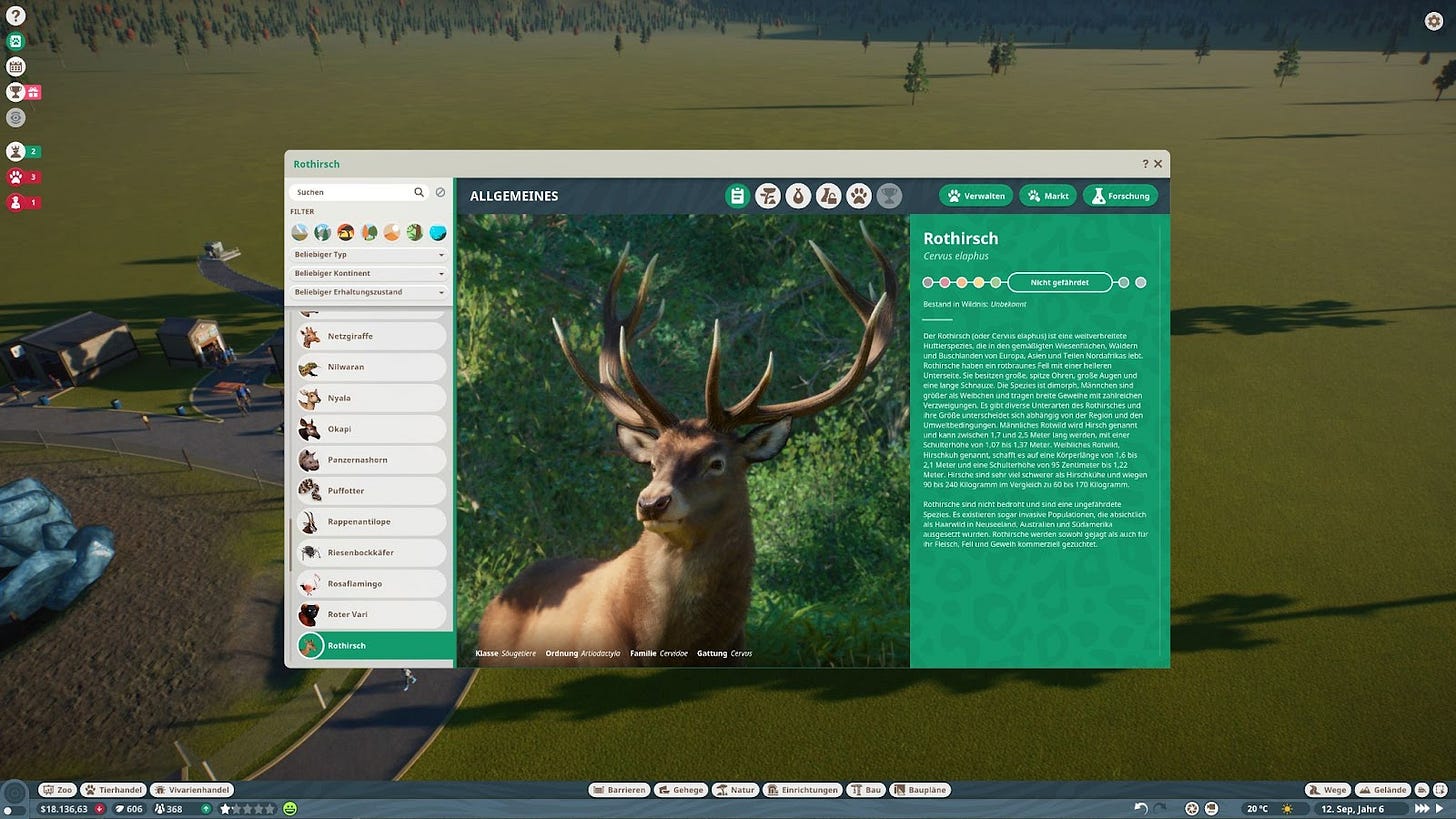Clear filters with the reset circle icon
Image resolution: width=1456 pixels, height=819 pixels.
440,192
